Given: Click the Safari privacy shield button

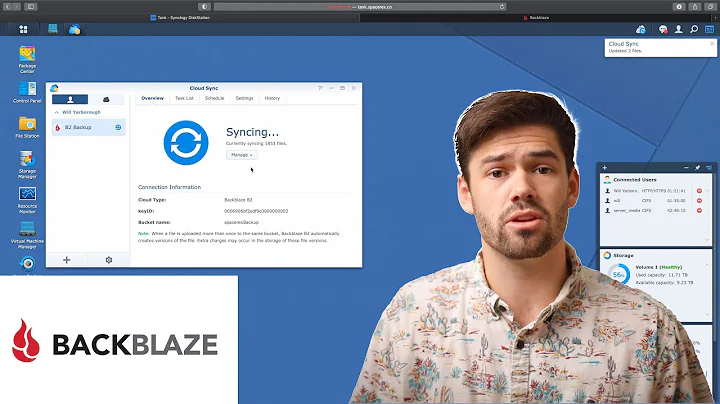Looking at the screenshot, I should [x=204, y=6].
